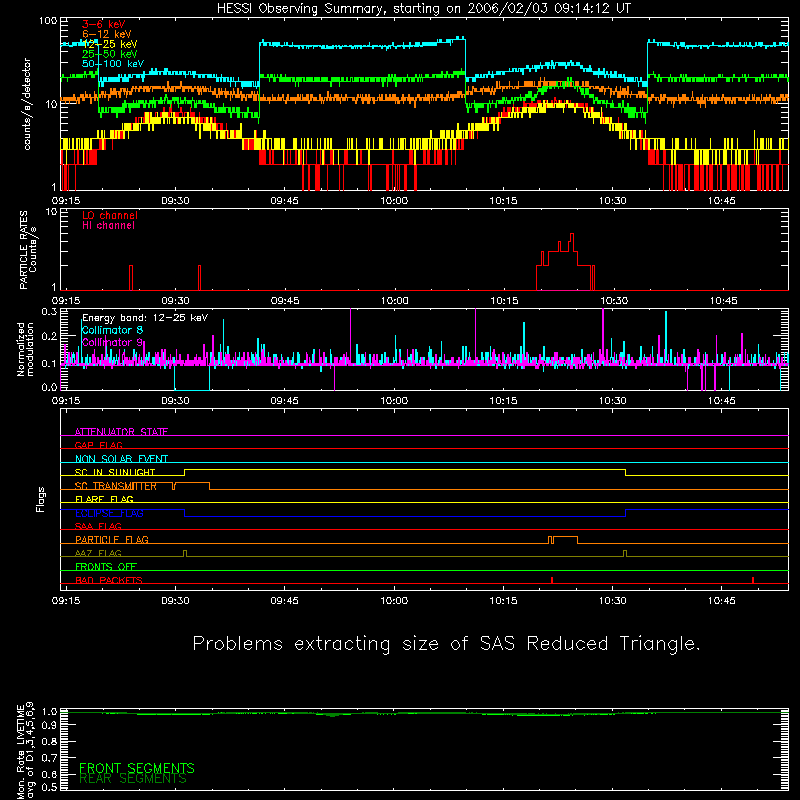Click the counts/s/detector axis label
This screenshot has width=800, height=800.
[27, 104]
